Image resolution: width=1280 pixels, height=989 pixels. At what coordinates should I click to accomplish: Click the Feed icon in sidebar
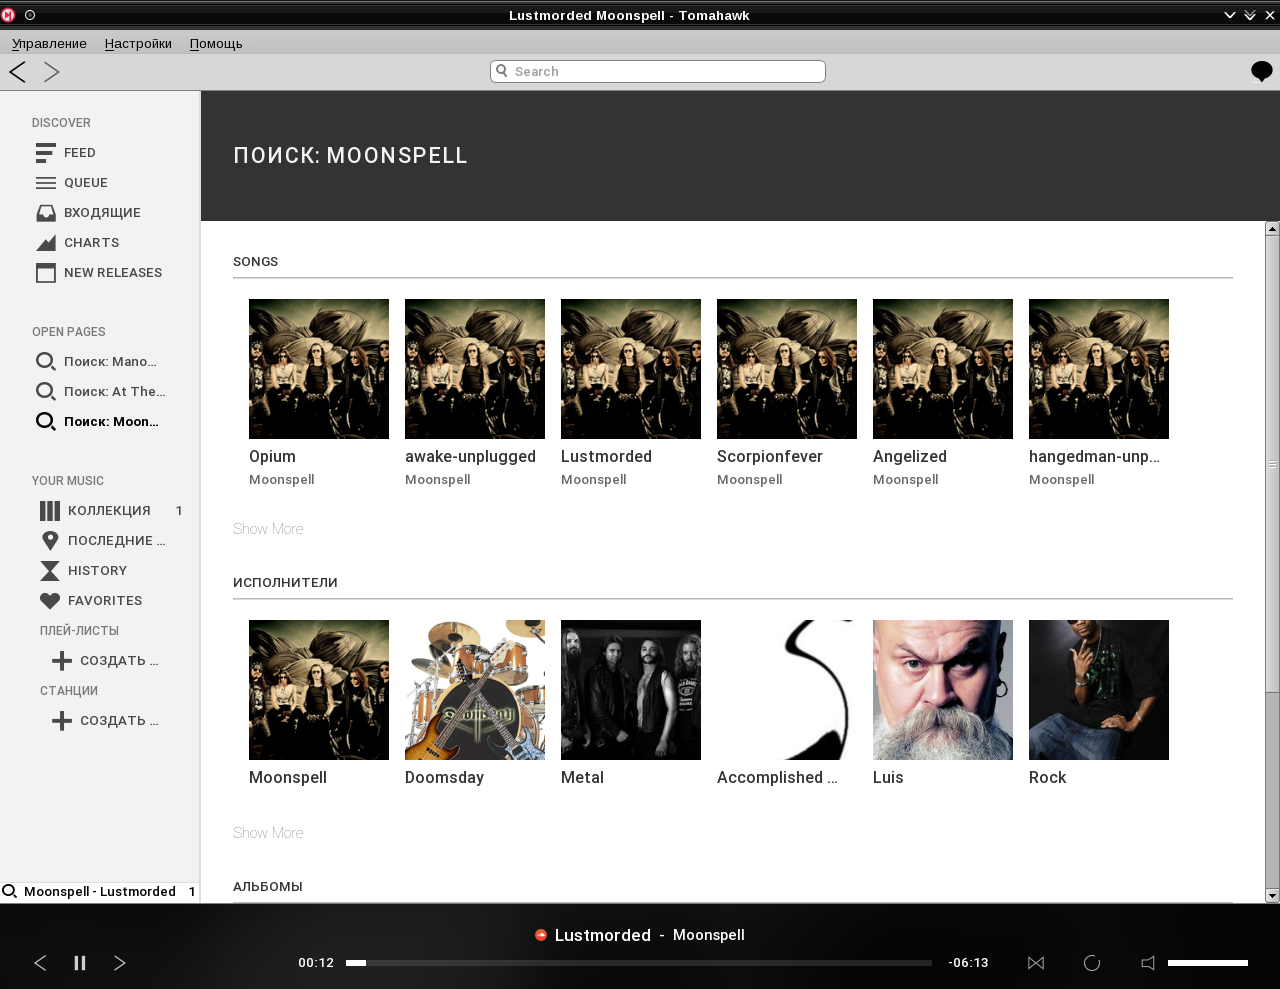pyautogui.click(x=46, y=153)
